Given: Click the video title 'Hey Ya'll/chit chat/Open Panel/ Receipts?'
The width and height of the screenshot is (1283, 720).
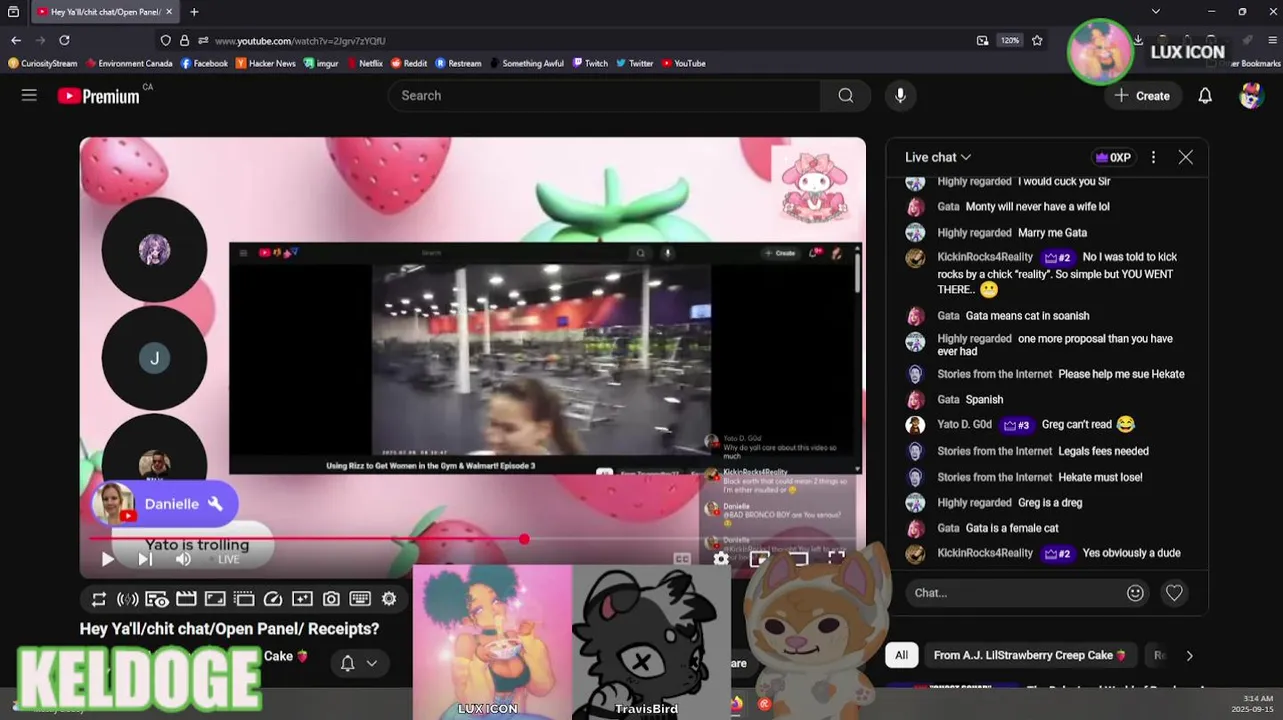Looking at the screenshot, I should click(x=229, y=629).
